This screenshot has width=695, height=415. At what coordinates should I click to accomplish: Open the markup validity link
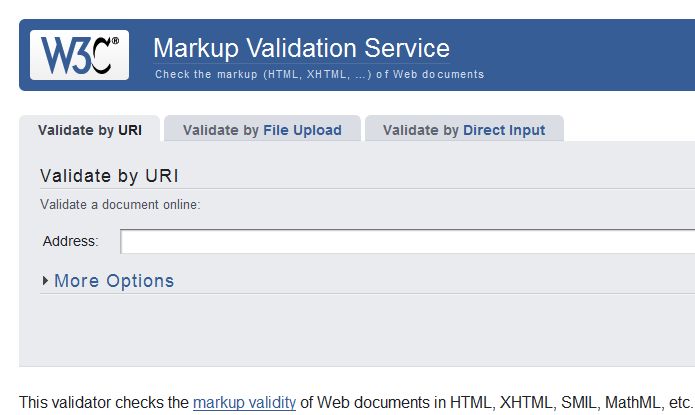(244, 403)
